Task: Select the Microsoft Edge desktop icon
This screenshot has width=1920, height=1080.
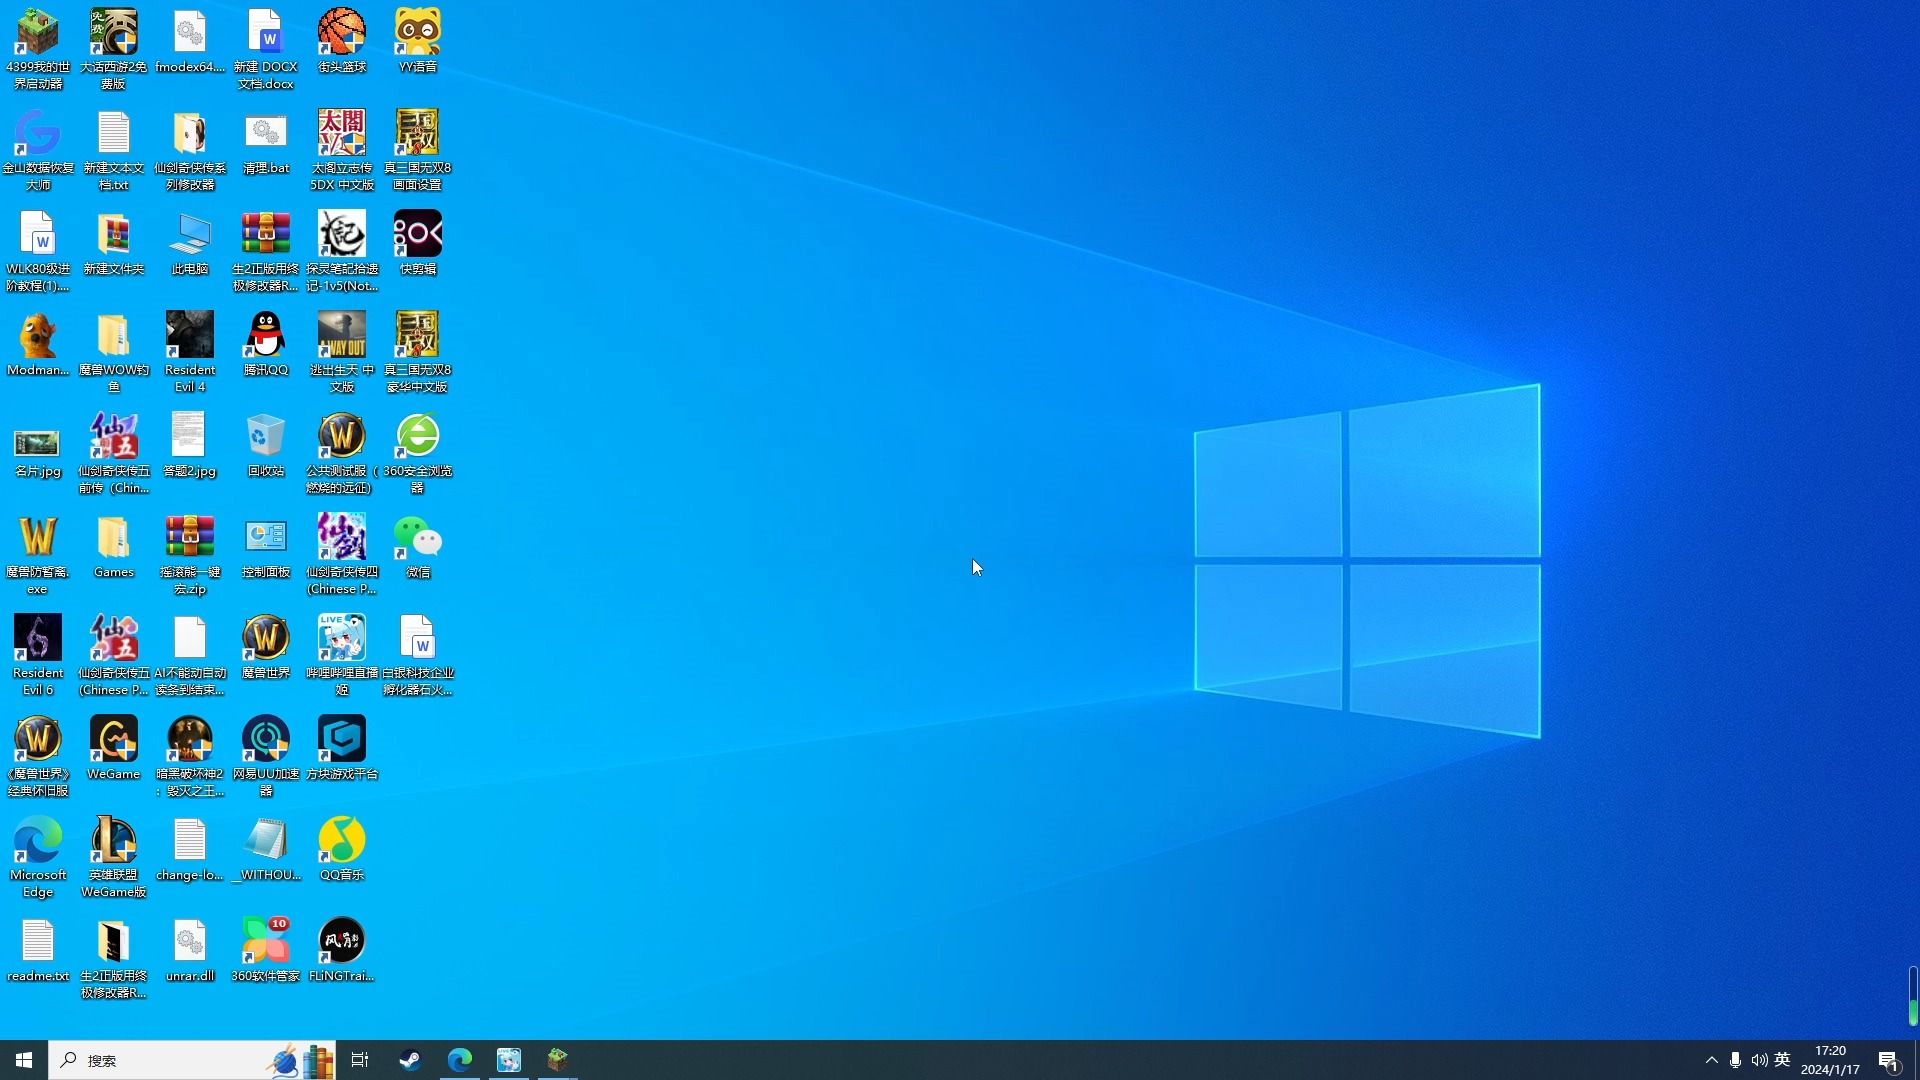Action: pyautogui.click(x=38, y=856)
